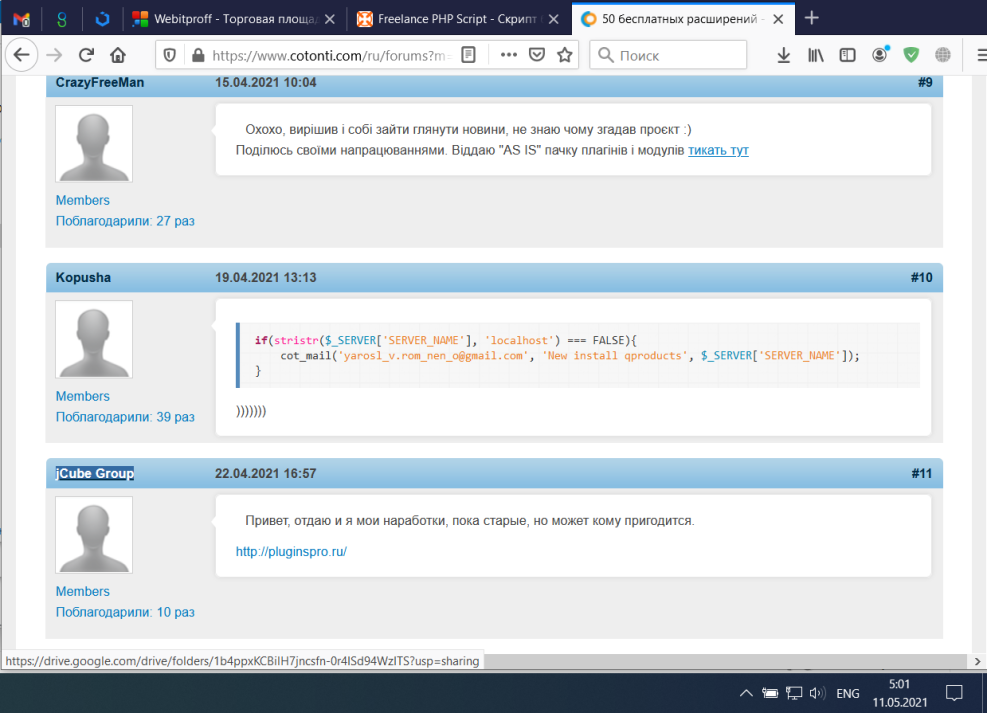Toggle the sidebar view icon

point(847,55)
